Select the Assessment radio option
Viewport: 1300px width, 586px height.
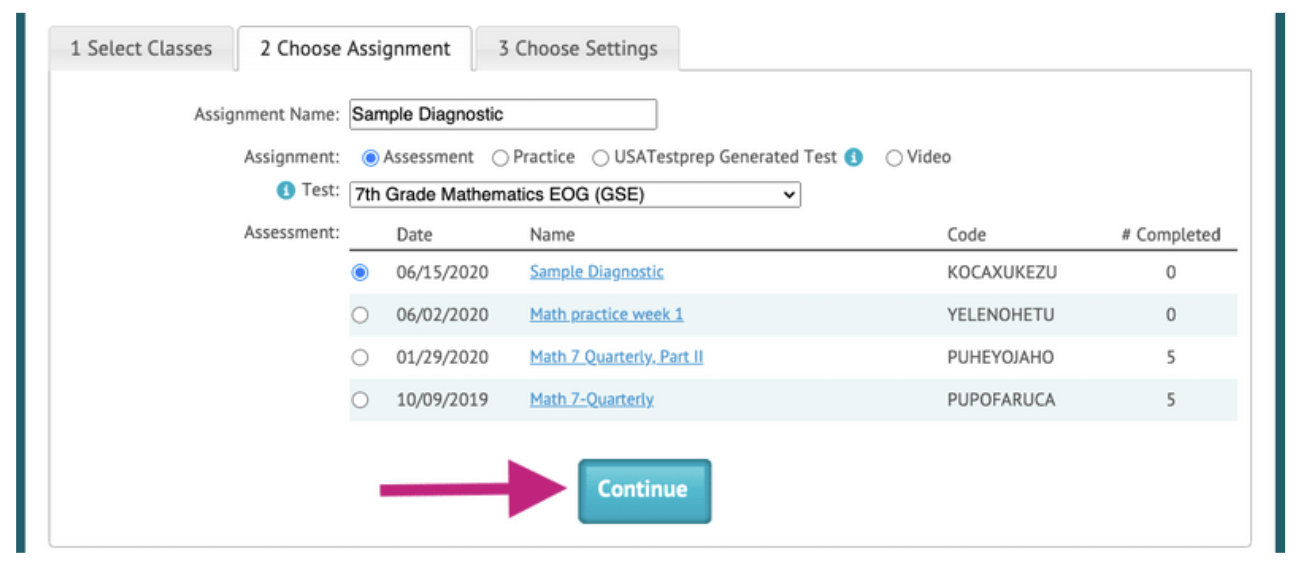coord(370,158)
